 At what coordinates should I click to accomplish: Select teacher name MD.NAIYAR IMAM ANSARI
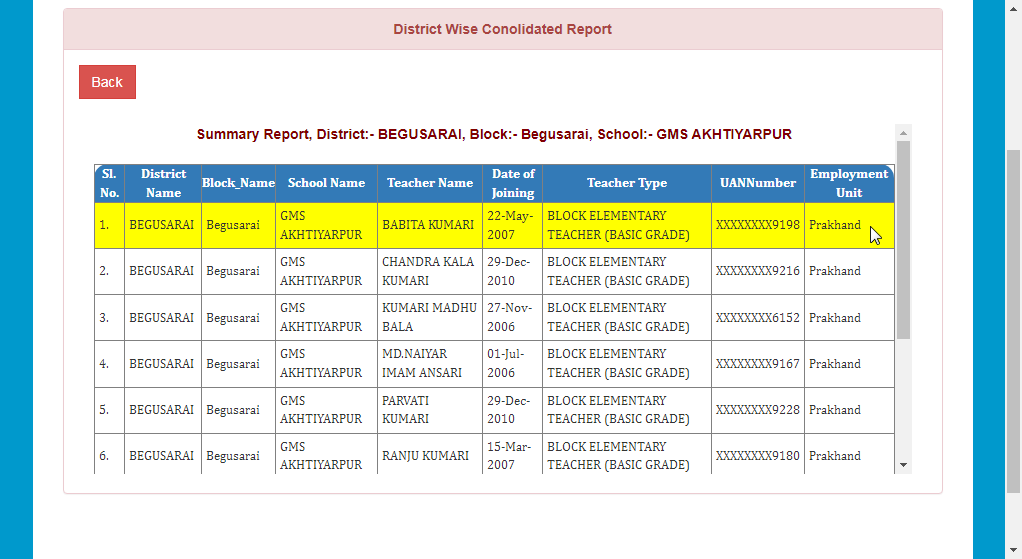[422, 364]
